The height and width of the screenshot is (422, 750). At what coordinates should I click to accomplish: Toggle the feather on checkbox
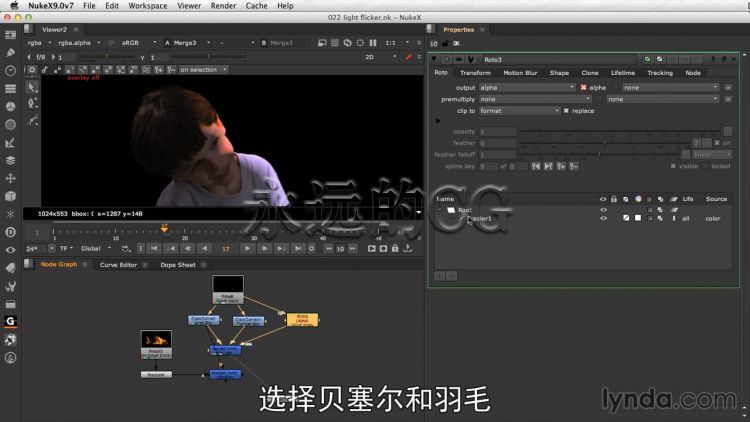[717, 143]
